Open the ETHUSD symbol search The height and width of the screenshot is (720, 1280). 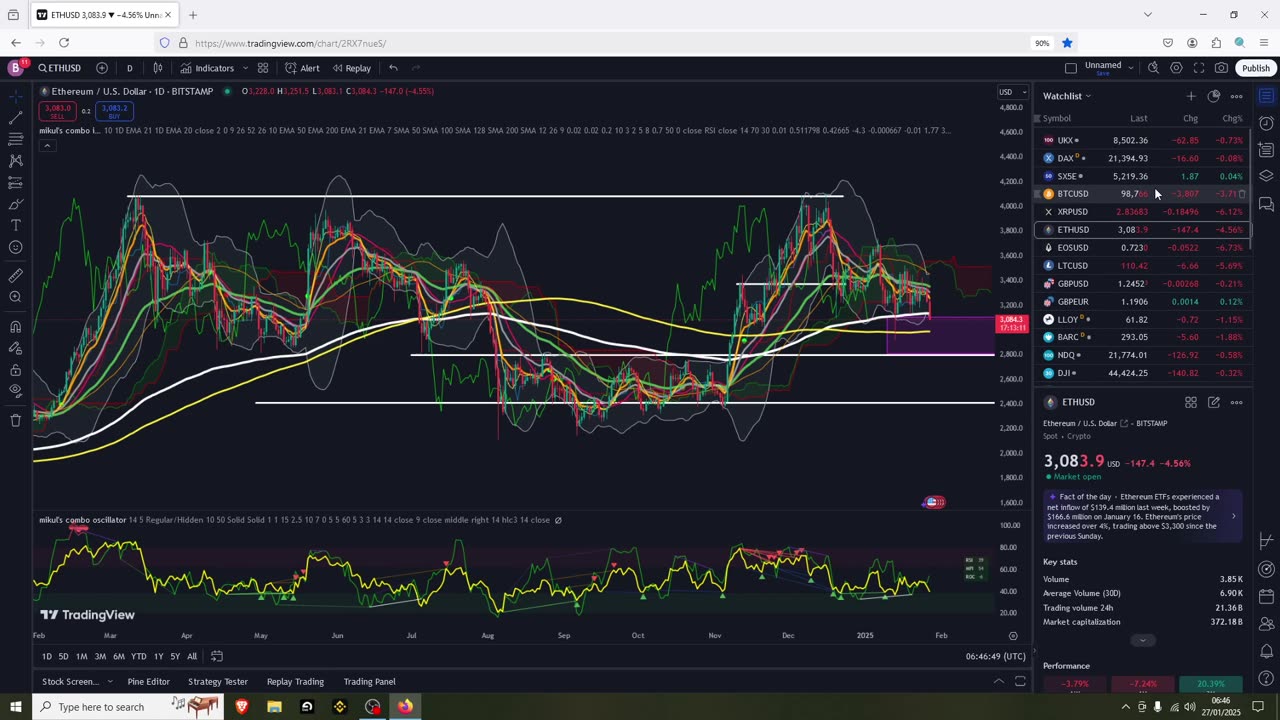60,68
